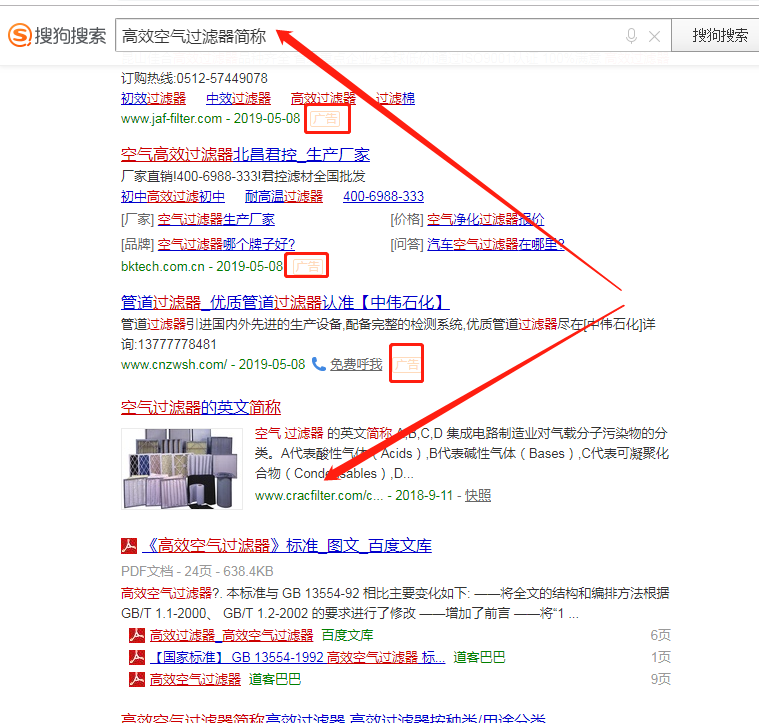This screenshot has height=723, width=759.
Task: Click PDF icon beside 《高效空气过滤器》标准 title
Action: tap(129, 546)
